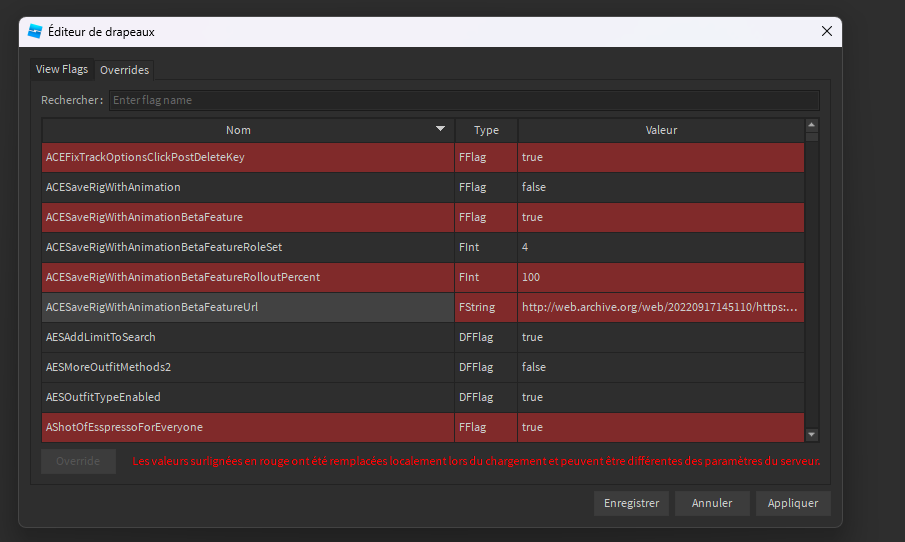This screenshot has width=905, height=542.
Task: Click the Valeur column header
Action: (660, 130)
